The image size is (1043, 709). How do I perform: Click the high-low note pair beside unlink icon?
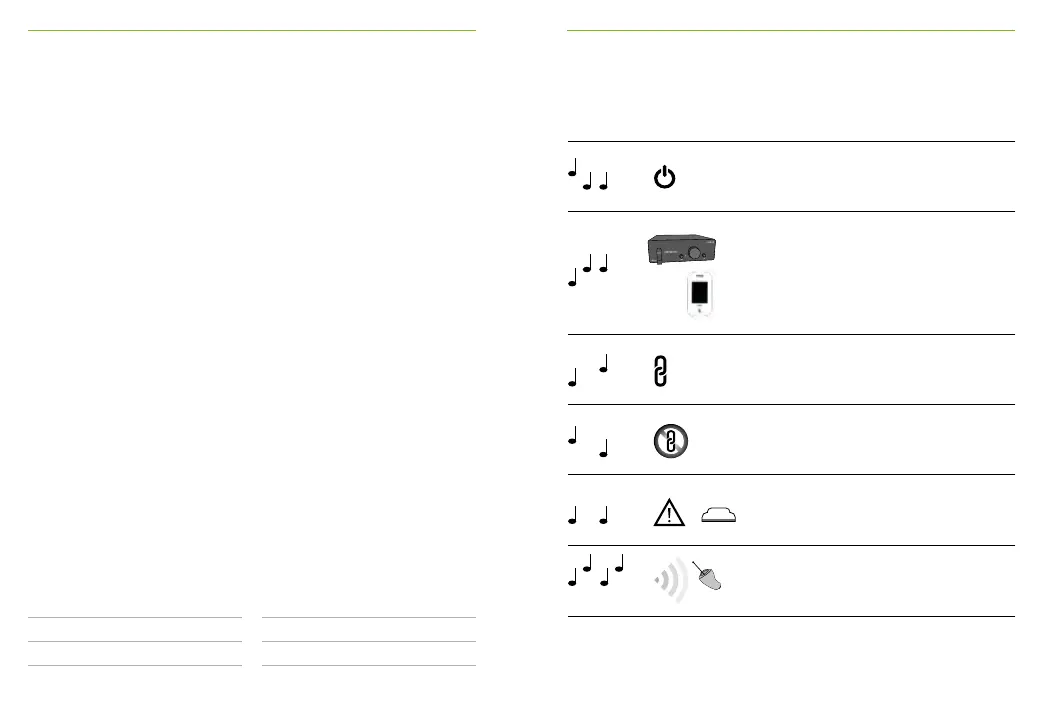[x=588, y=442]
